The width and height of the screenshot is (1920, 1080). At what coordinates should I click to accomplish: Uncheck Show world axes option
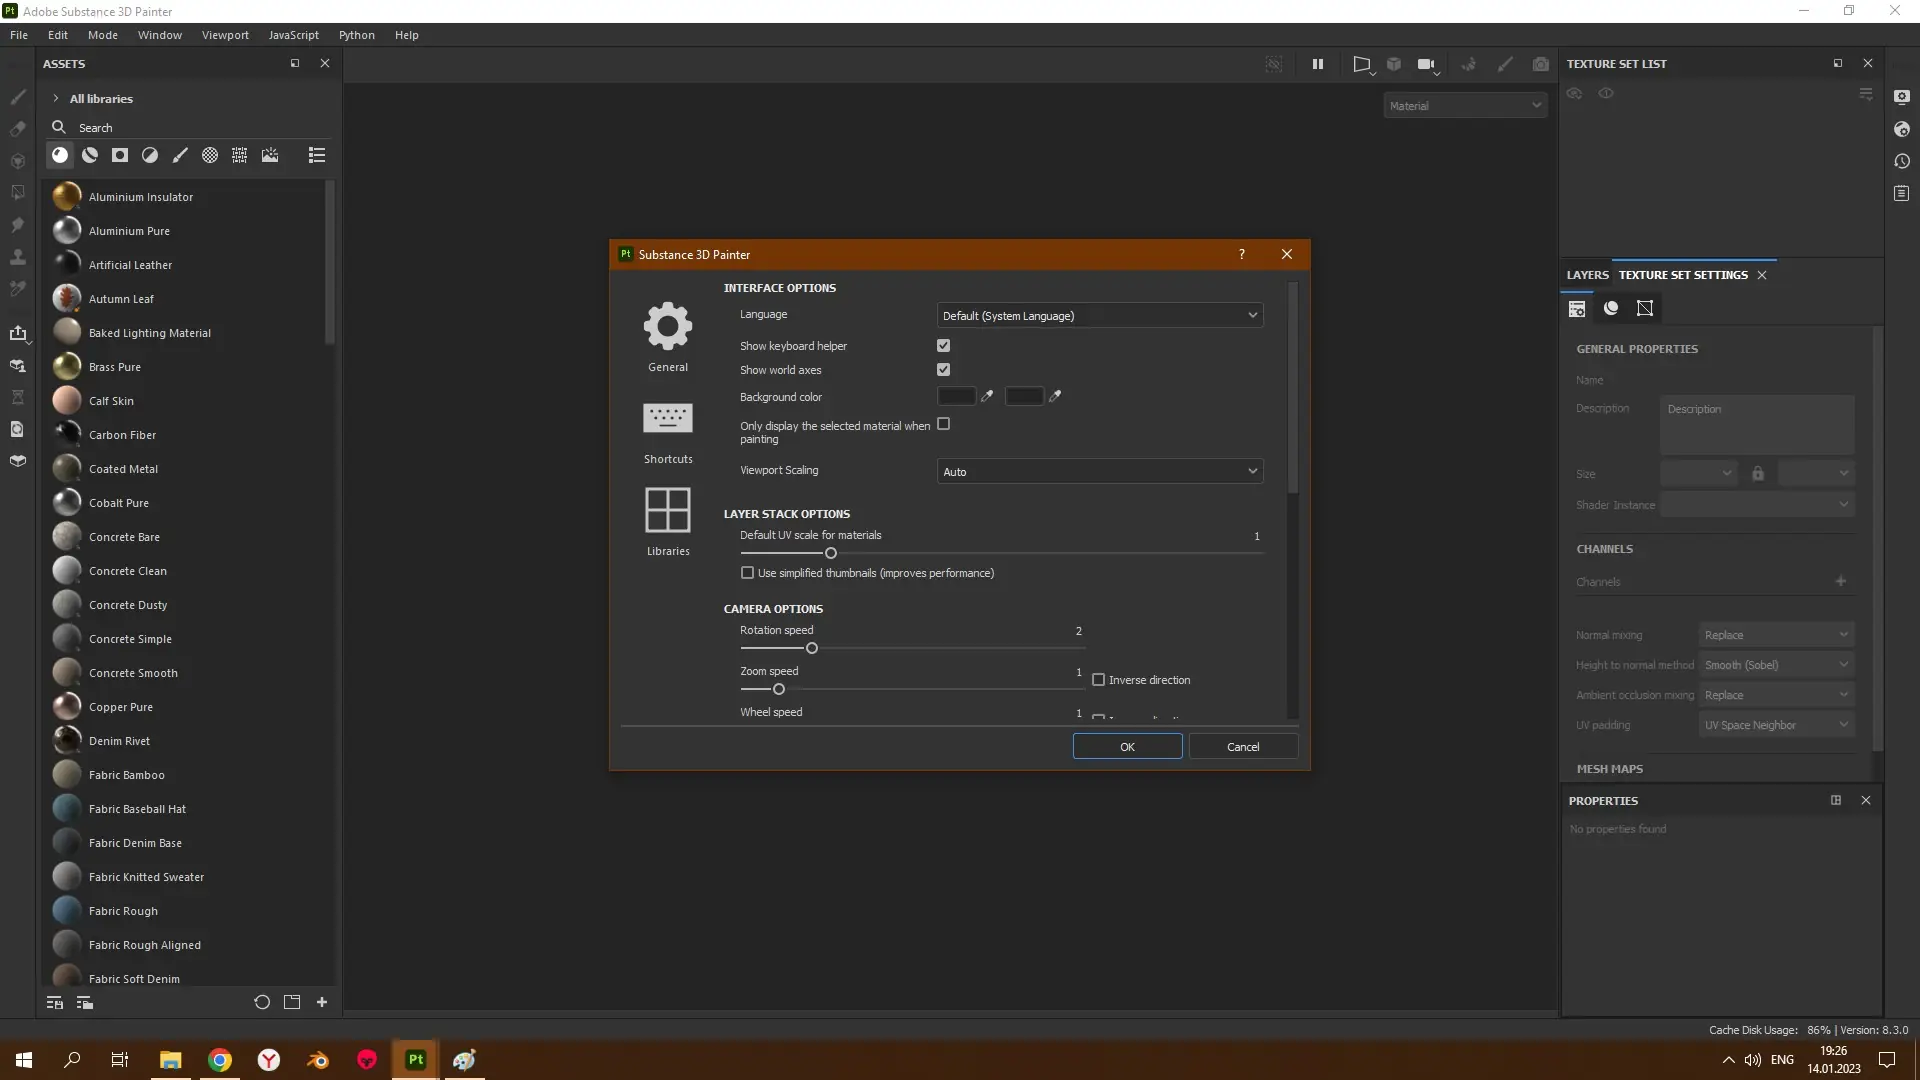(x=943, y=369)
